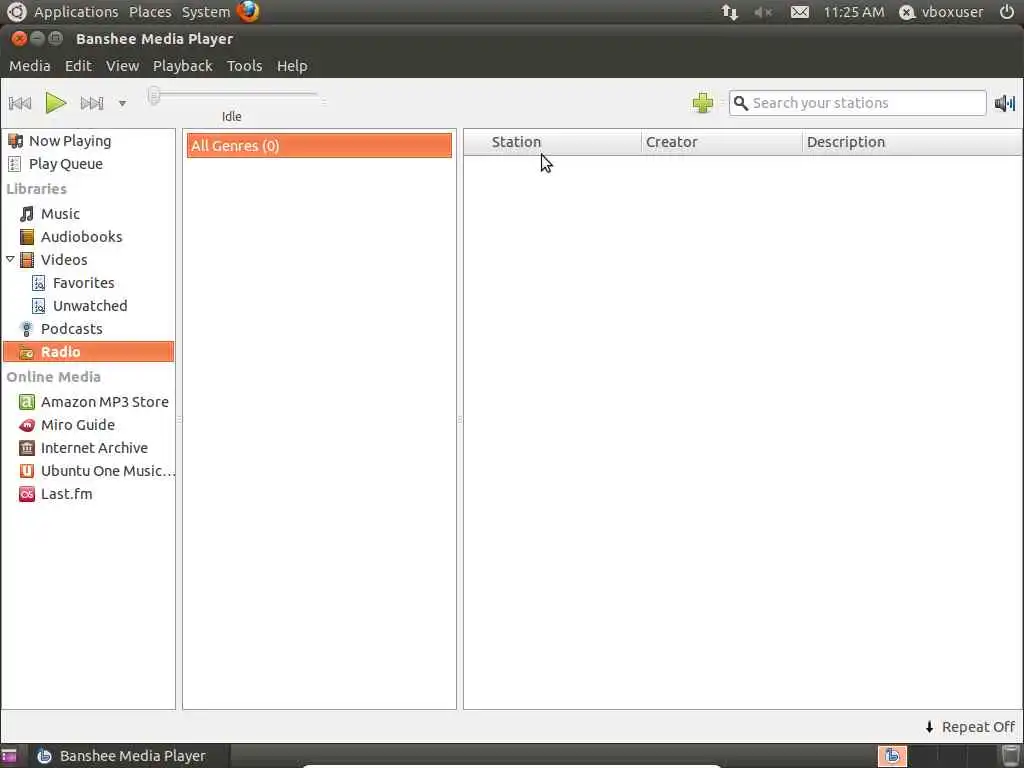Open the Internet Archive icon
Viewport: 1024px width, 768px height.
(27, 448)
